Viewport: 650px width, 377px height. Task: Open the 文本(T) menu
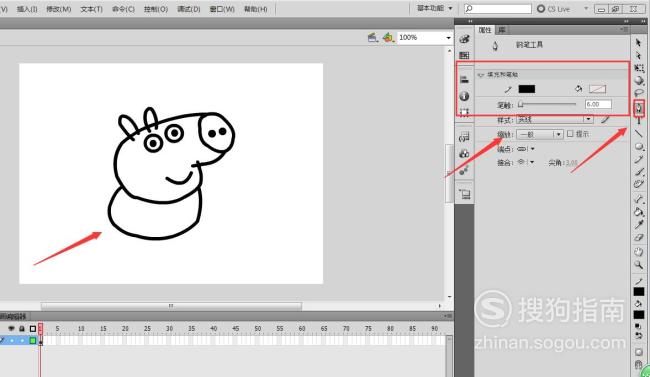click(91, 9)
